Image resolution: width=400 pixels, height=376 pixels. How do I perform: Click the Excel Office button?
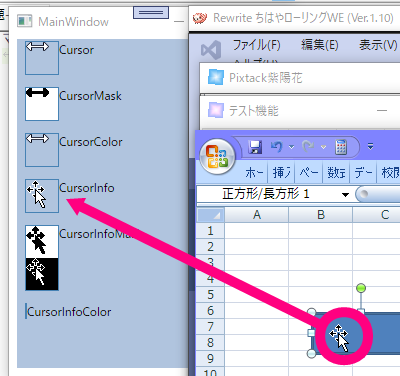pos(217,156)
